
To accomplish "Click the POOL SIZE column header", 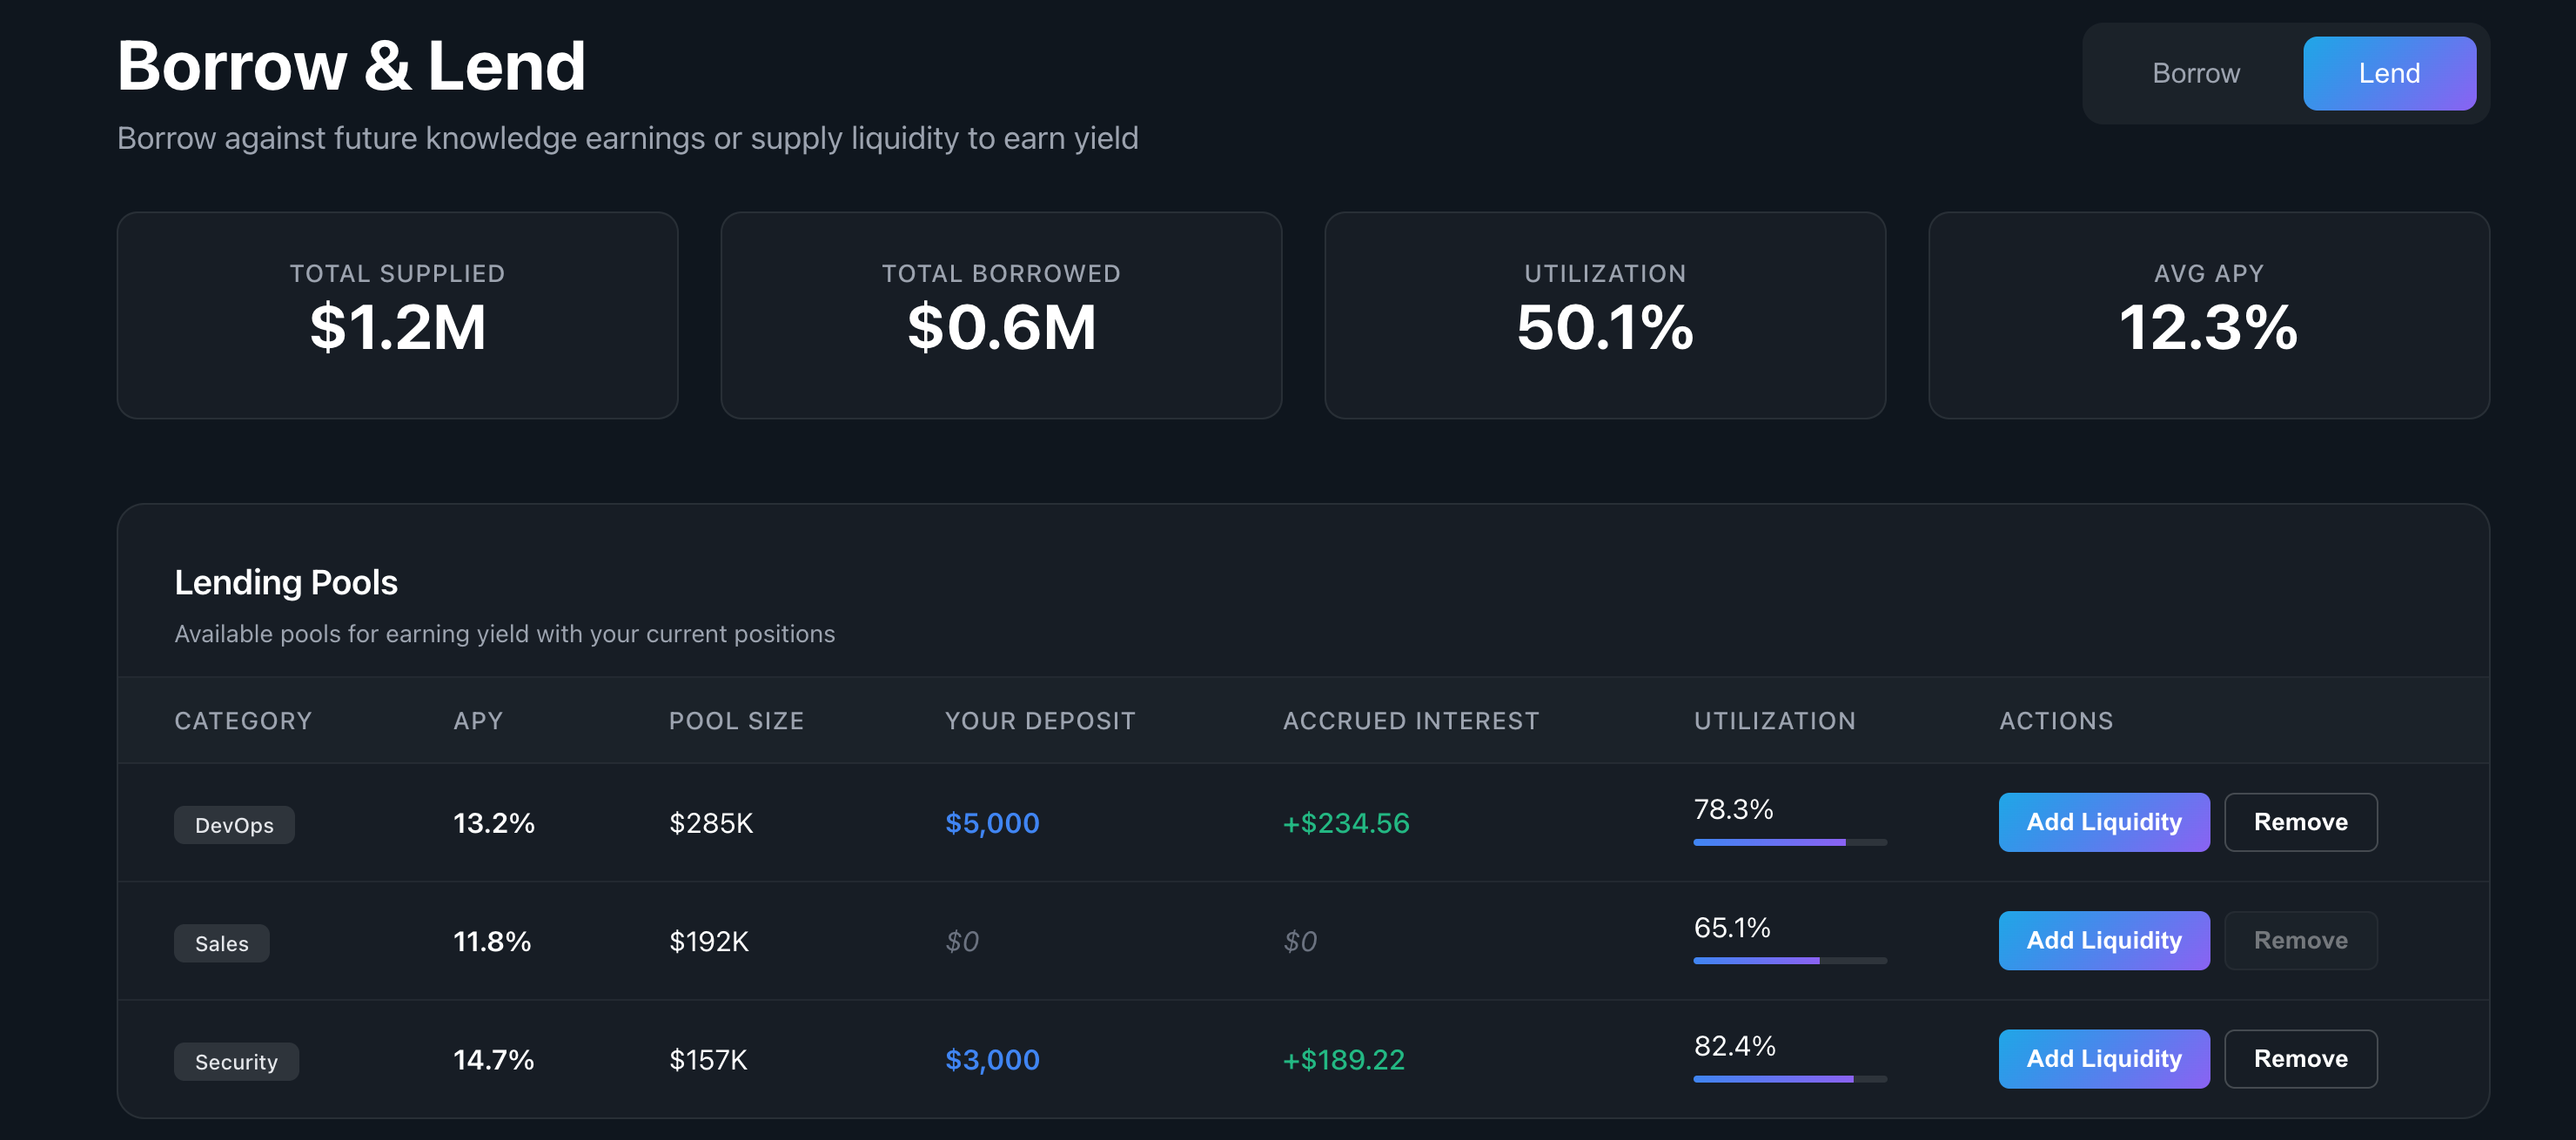I will (x=736, y=721).
